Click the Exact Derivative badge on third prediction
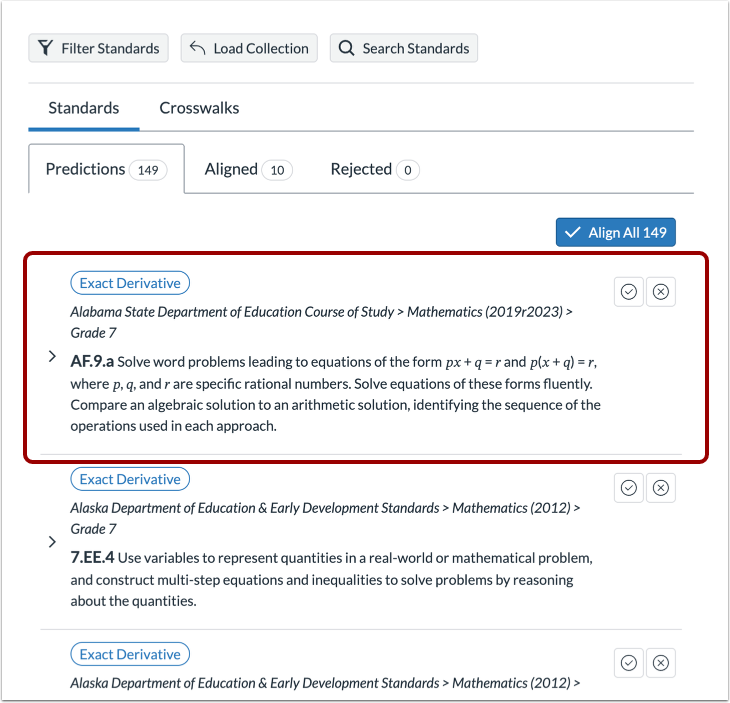 tap(130, 654)
